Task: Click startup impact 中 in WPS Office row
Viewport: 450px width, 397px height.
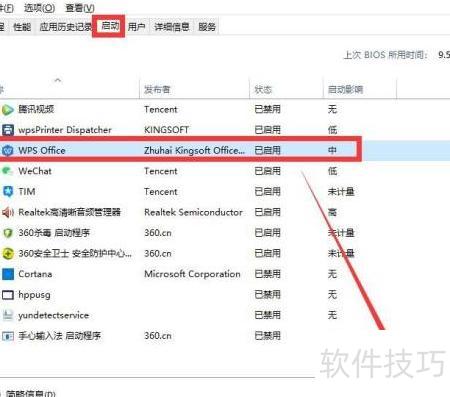Action: pyautogui.click(x=332, y=150)
